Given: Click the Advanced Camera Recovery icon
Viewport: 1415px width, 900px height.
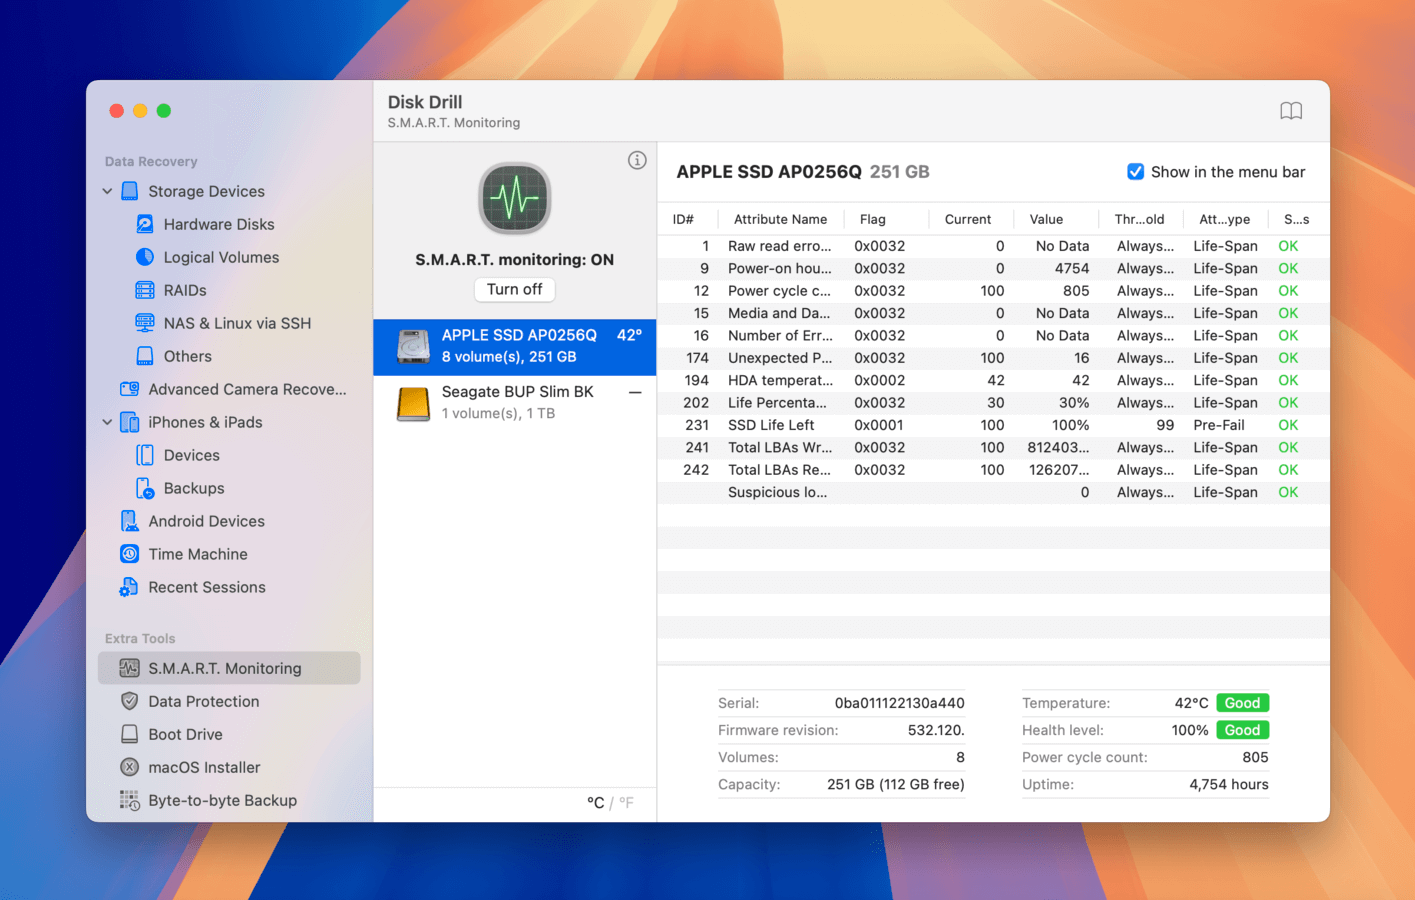Looking at the screenshot, I should [130, 389].
